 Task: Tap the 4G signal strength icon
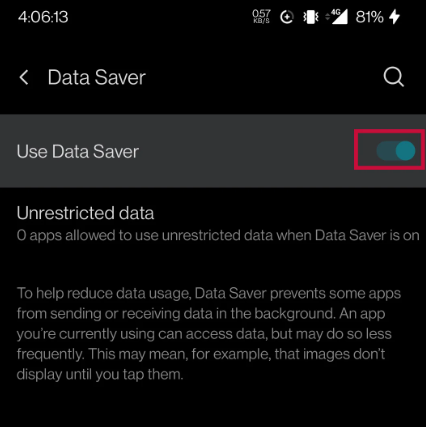click(339, 17)
